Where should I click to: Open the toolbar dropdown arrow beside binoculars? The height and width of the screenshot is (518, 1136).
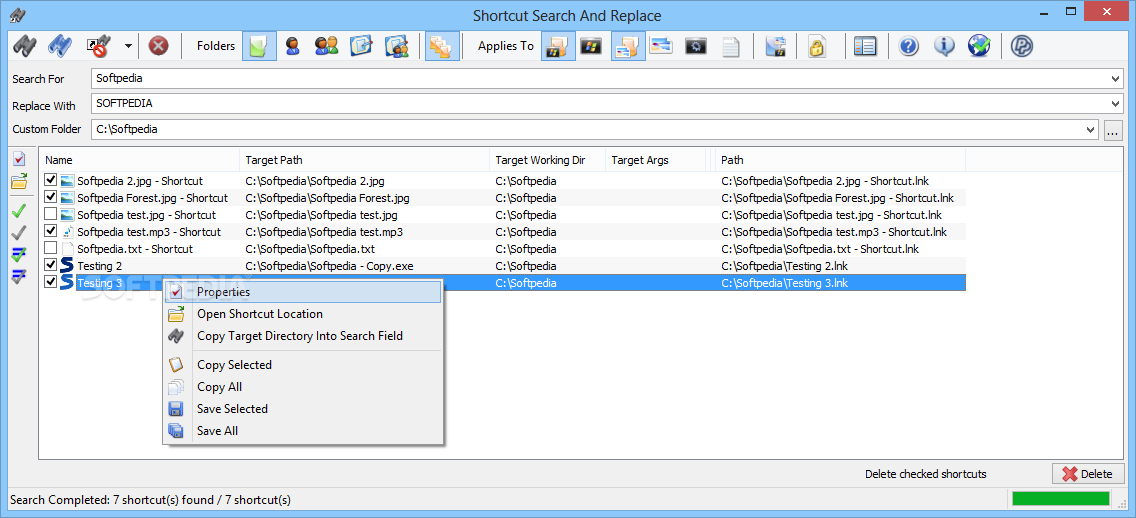pyautogui.click(x=128, y=46)
